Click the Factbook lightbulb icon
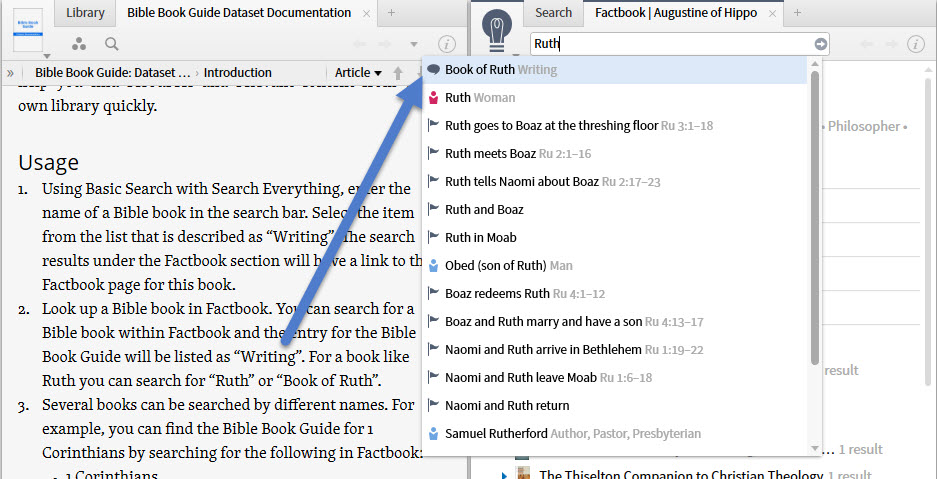The width and height of the screenshot is (937, 479). (x=497, y=30)
